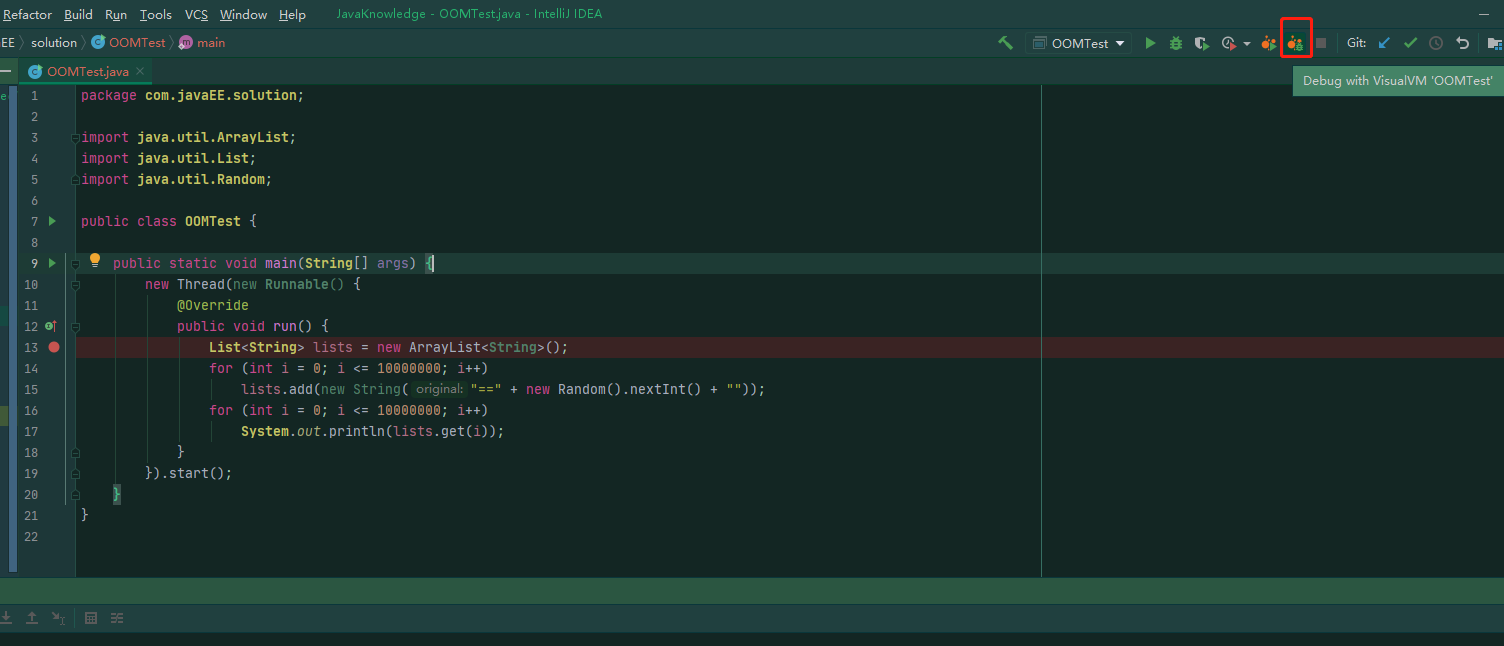Screen dimensions: 1504x646
Task: Run the OOMTest configuration with green play icon
Action: 1150,43
